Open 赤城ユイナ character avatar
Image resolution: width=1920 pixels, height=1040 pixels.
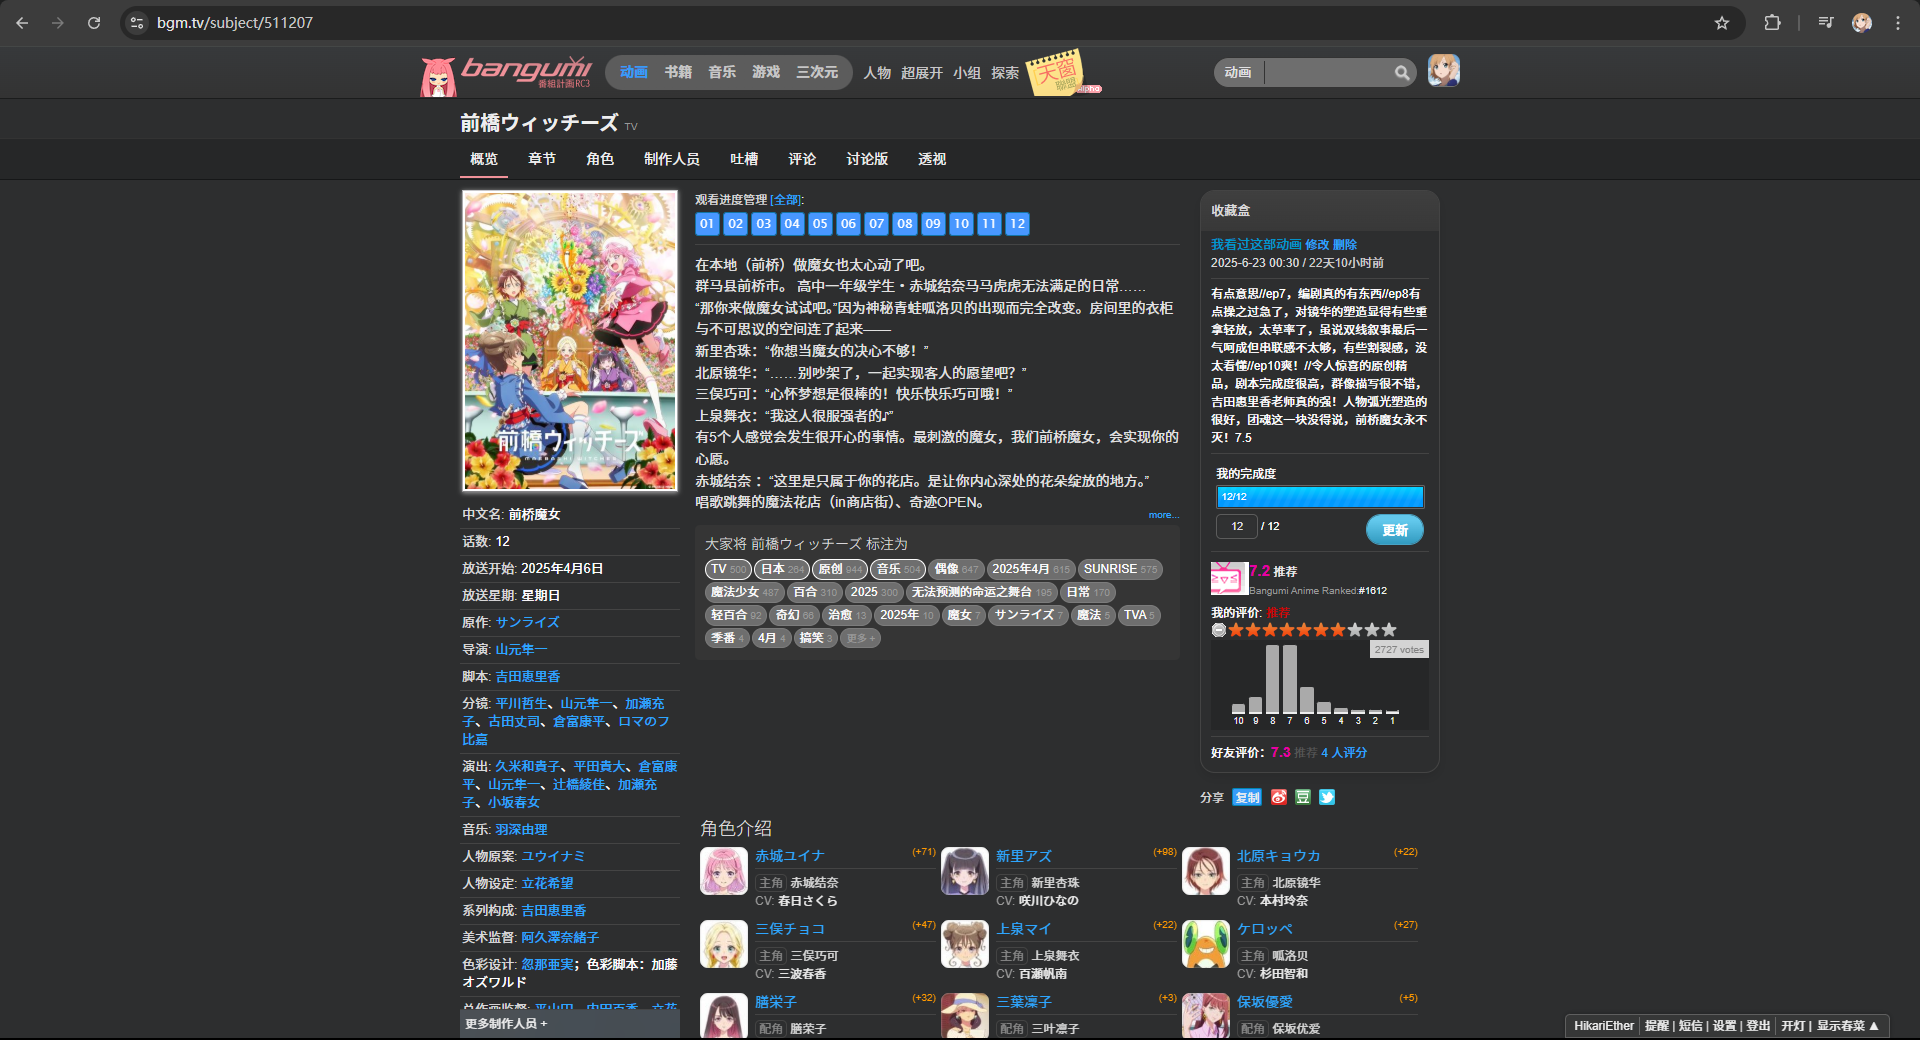724,871
